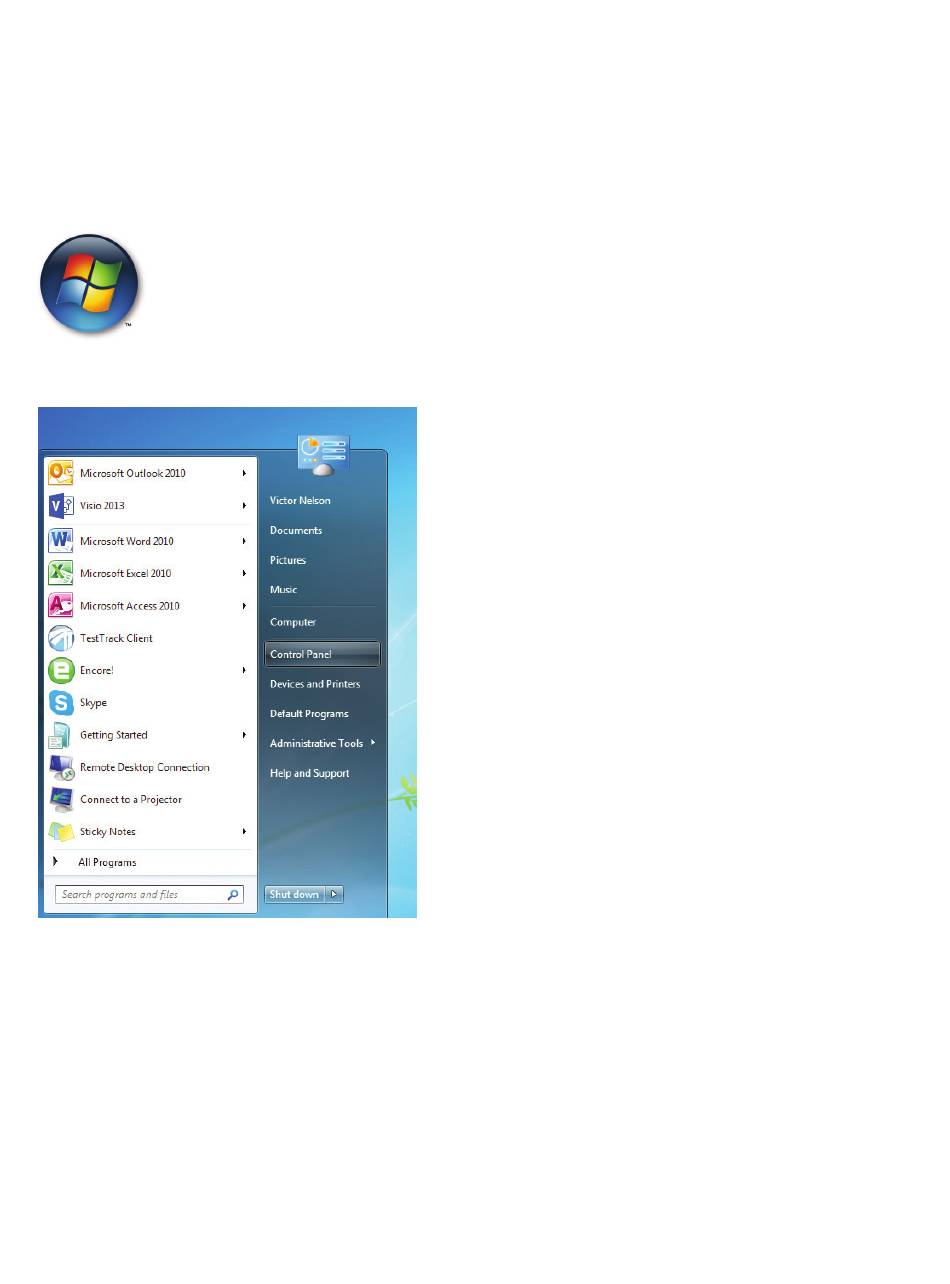Launch Skype from its blue icon
Screen dimensions: 950x1284
click(61, 703)
